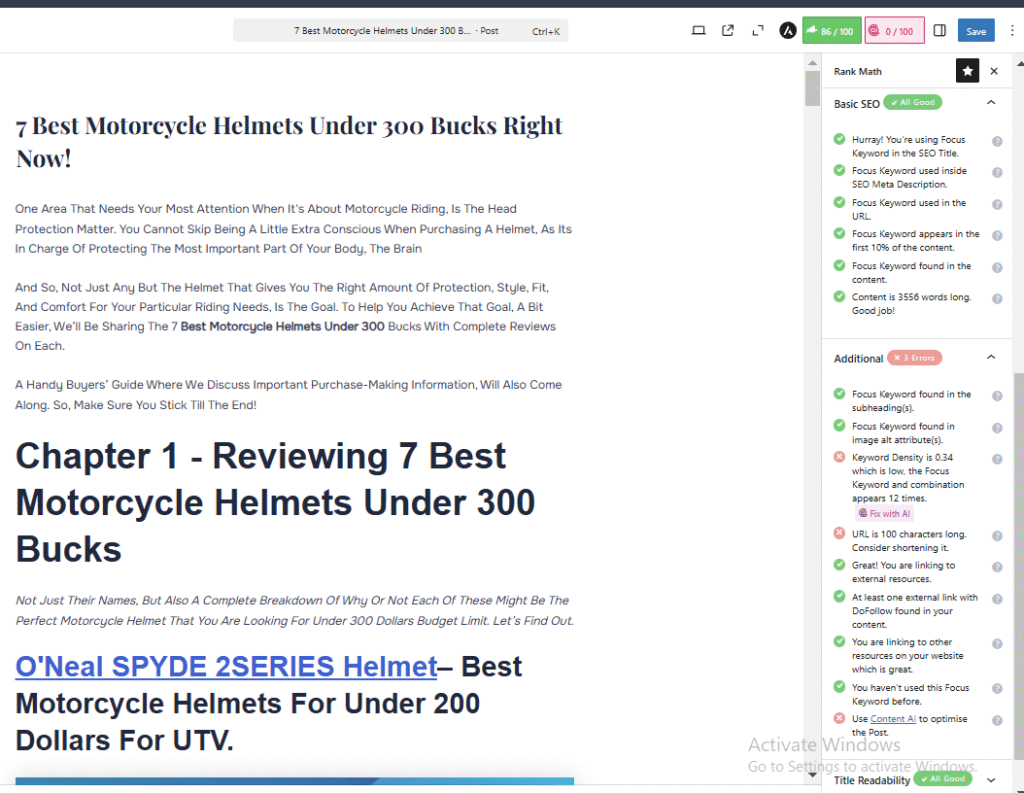The height and width of the screenshot is (793, 1024).
Task: Expand the Title Readability section
Action: 991,780
